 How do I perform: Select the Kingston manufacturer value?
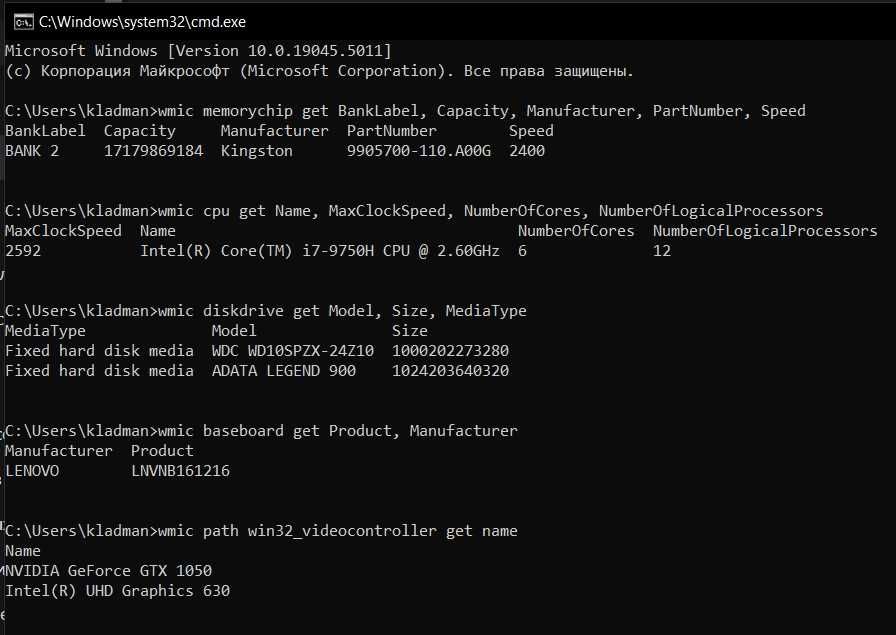tap(257, 151)
